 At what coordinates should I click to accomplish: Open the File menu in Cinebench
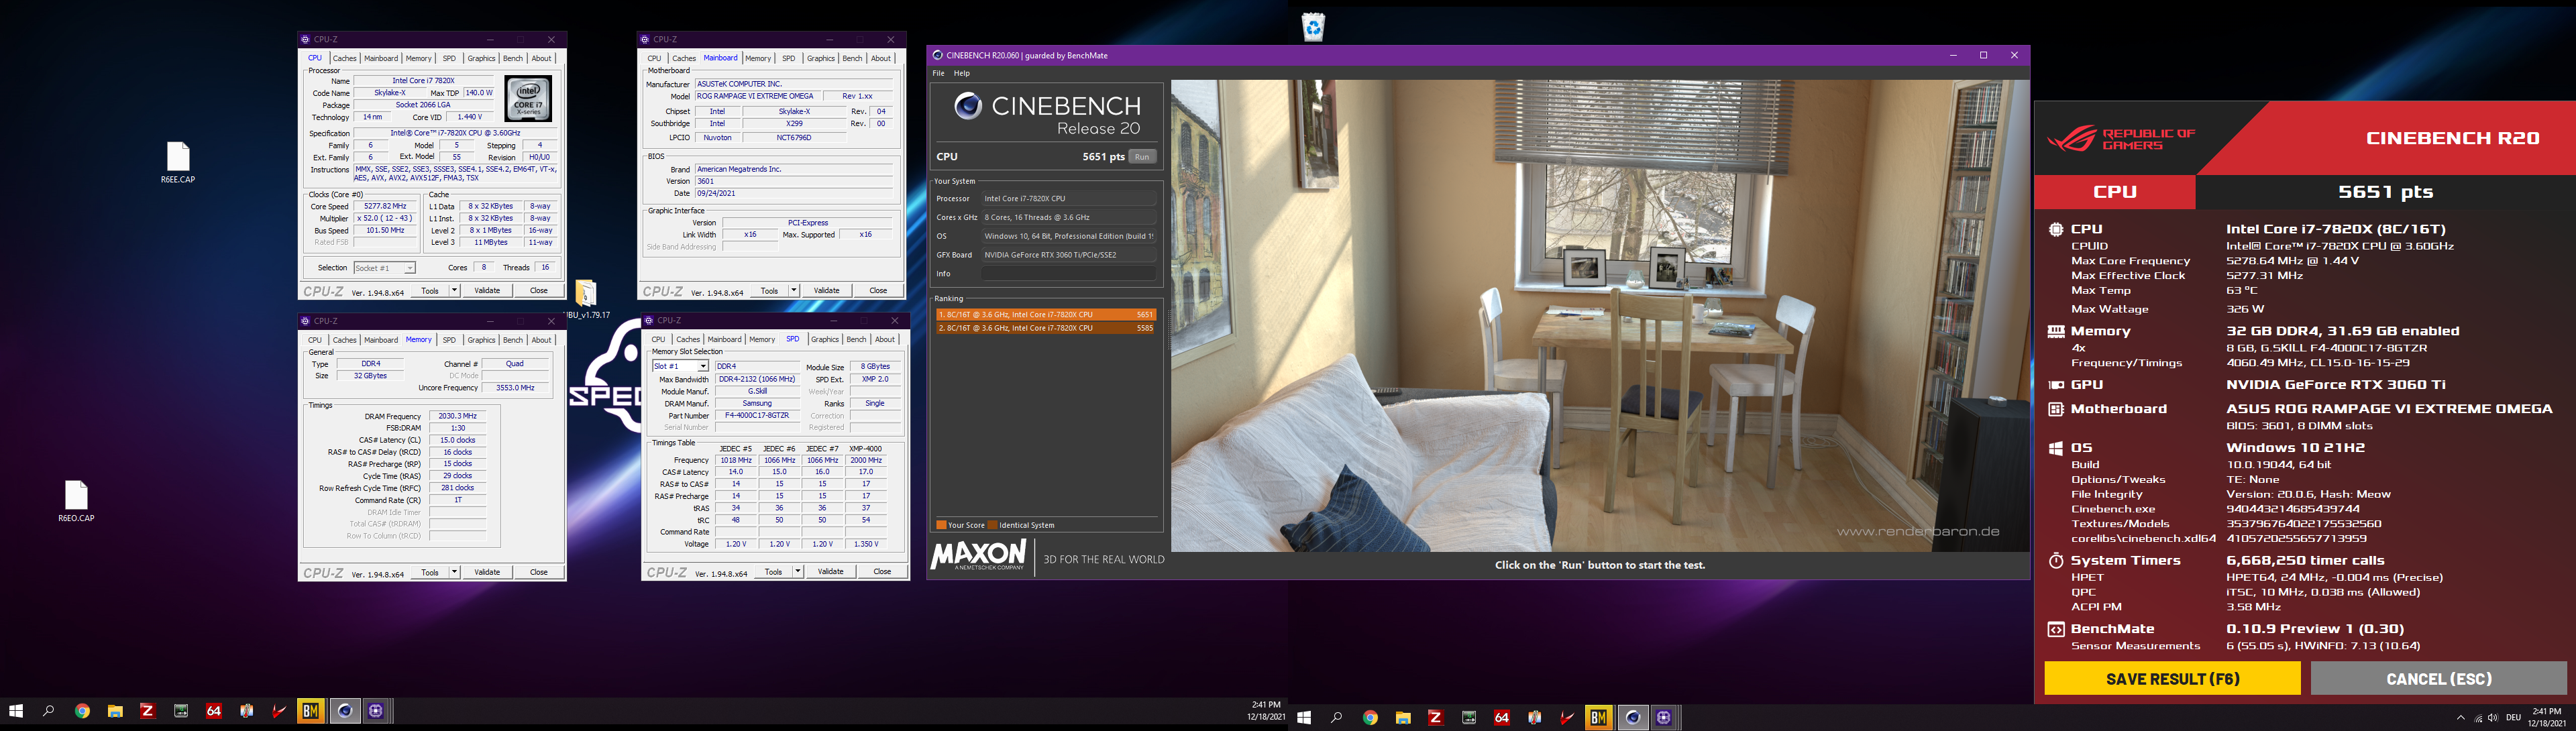938,73
